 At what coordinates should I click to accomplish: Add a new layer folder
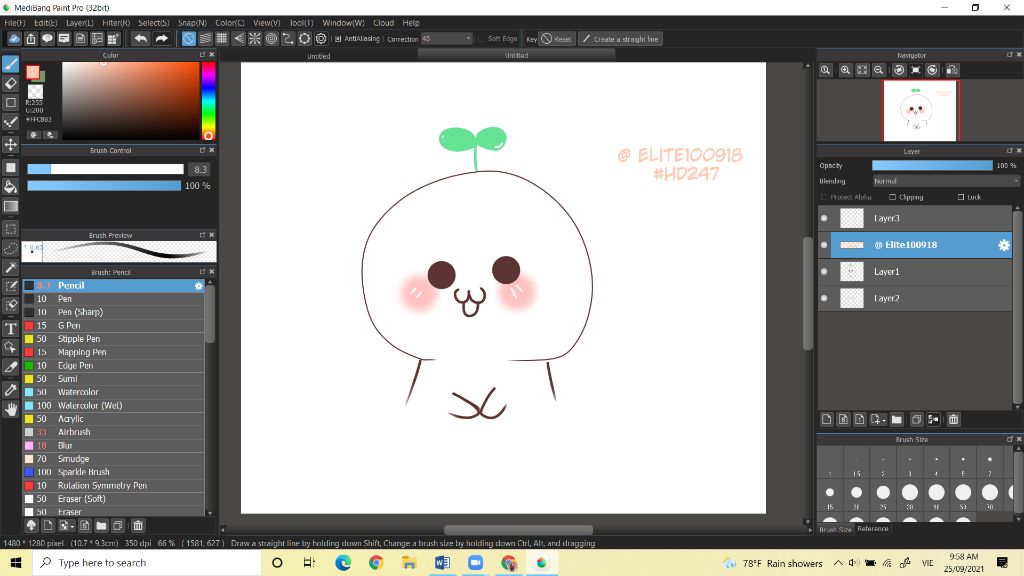click(896, 419)
